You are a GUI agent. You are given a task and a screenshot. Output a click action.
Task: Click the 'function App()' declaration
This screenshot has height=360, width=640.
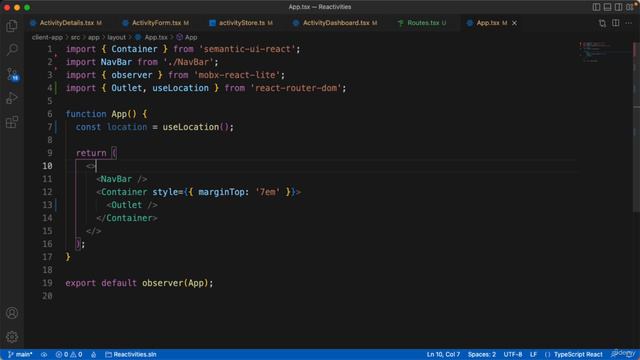click(101, 114)
